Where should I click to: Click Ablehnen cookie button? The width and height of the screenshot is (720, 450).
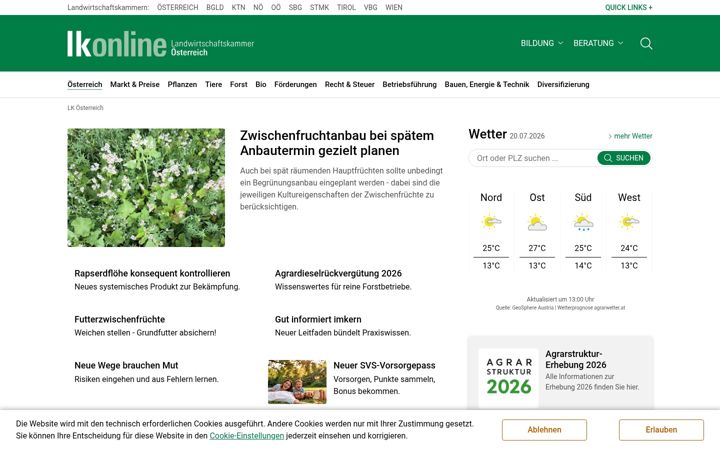tap(544, 430)
